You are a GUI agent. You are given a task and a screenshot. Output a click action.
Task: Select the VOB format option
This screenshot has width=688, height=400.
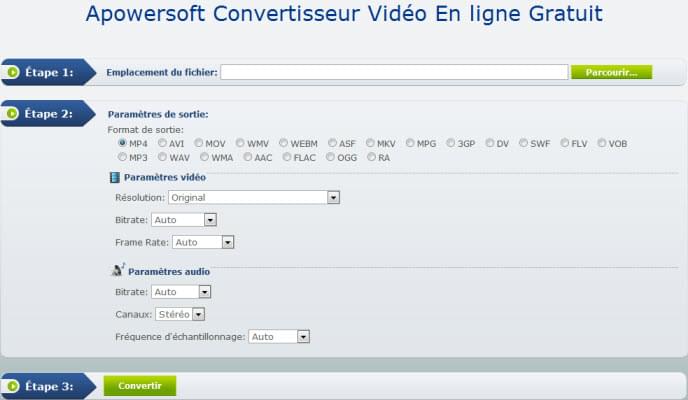(602, 143)
